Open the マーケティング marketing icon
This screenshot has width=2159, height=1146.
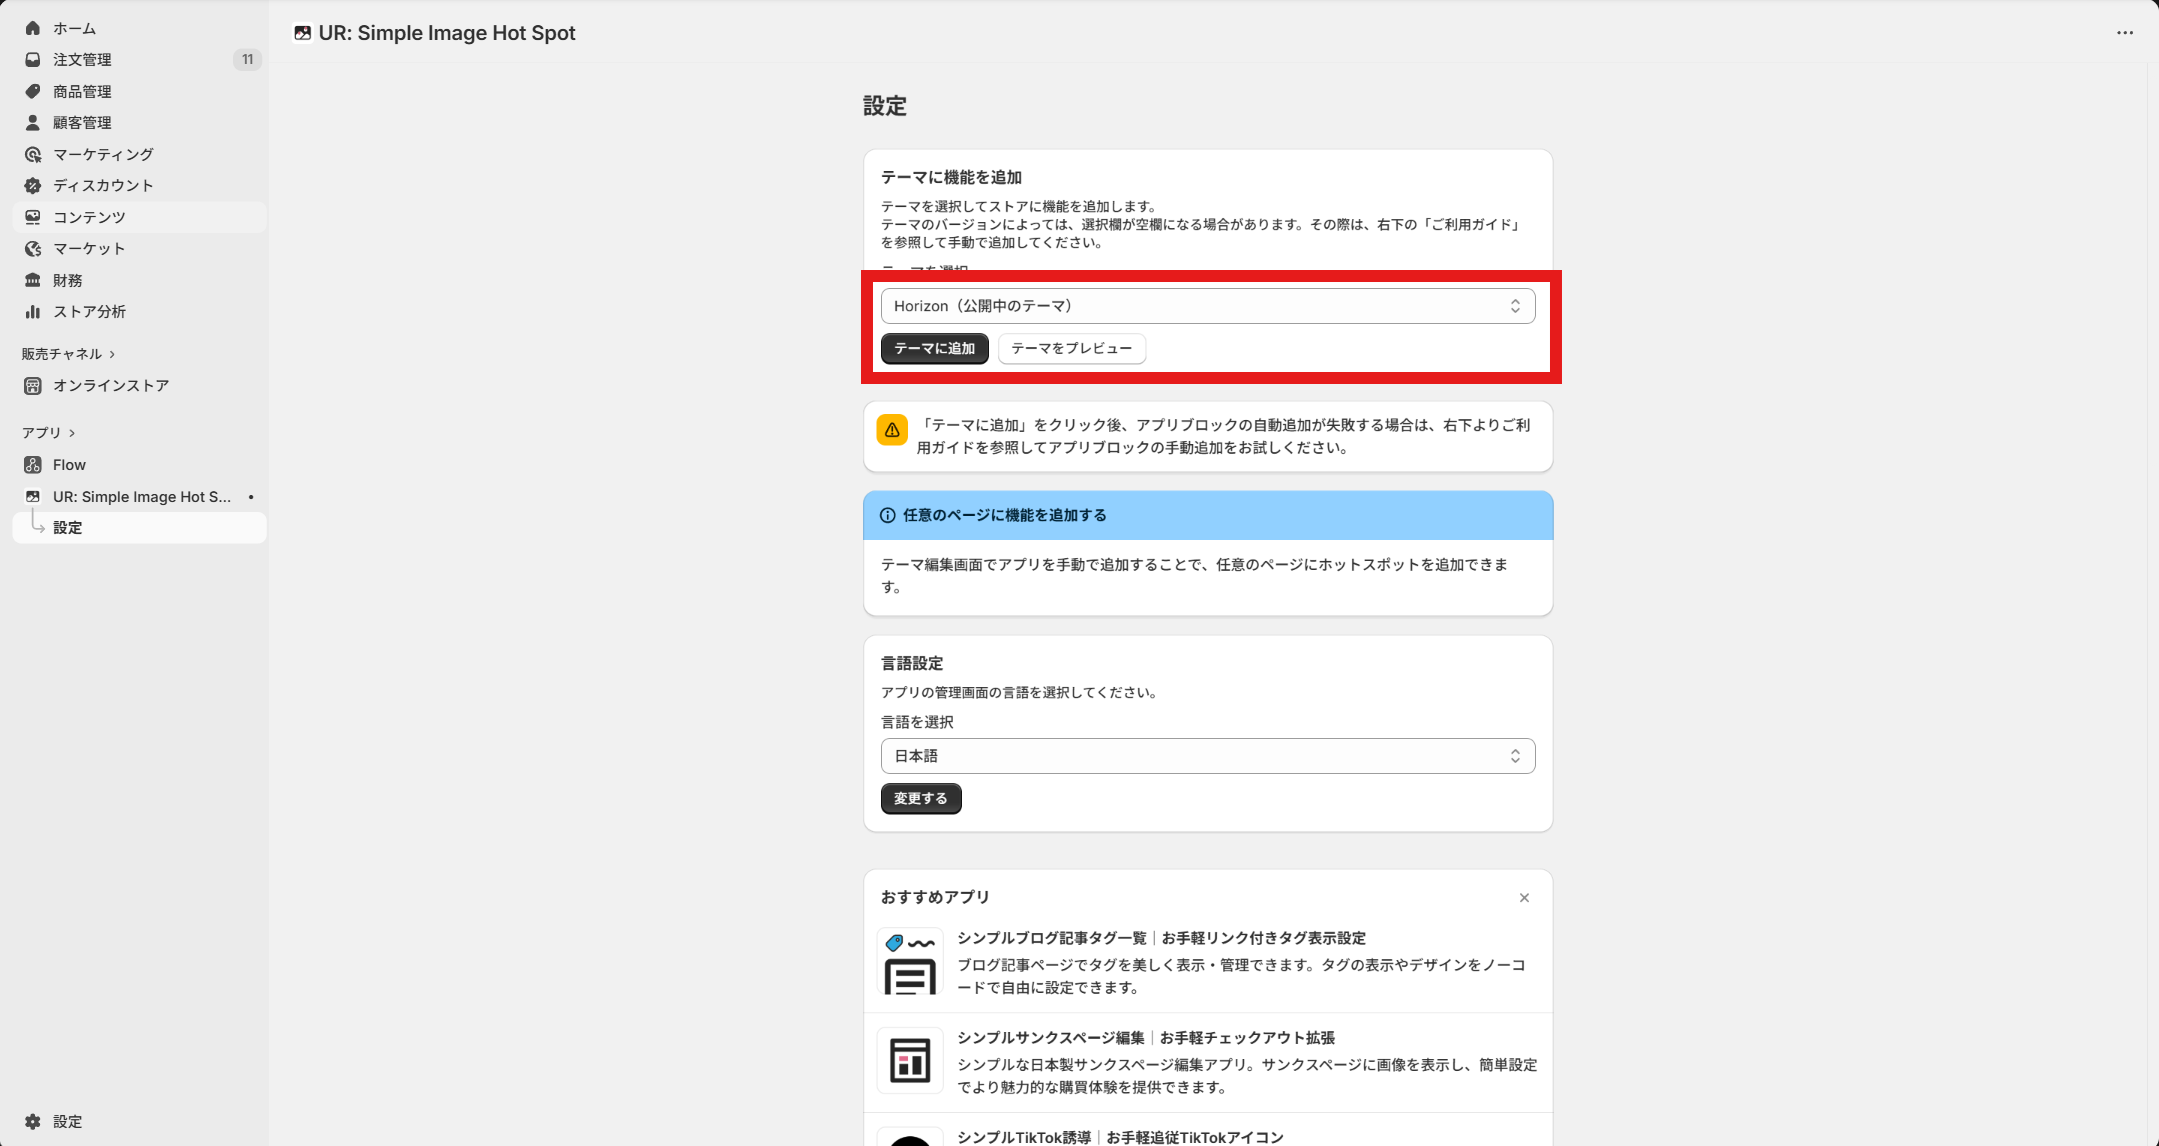click(33, 154)
